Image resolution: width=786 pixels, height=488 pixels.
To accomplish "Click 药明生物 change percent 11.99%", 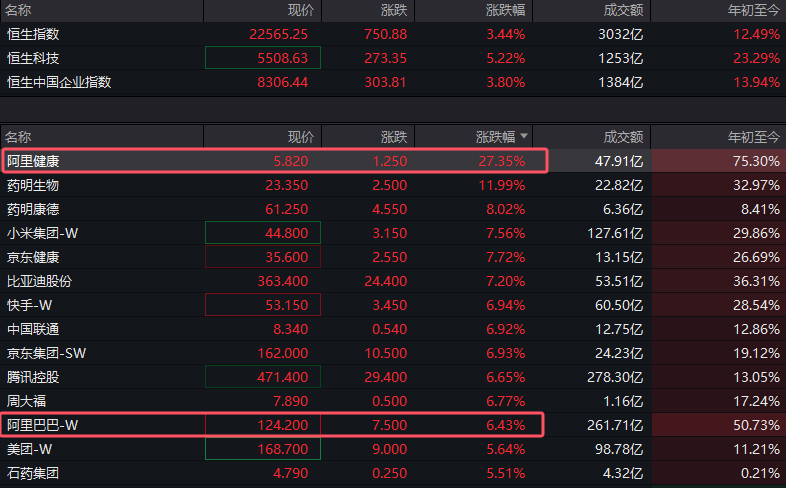I will pos(502,185).
